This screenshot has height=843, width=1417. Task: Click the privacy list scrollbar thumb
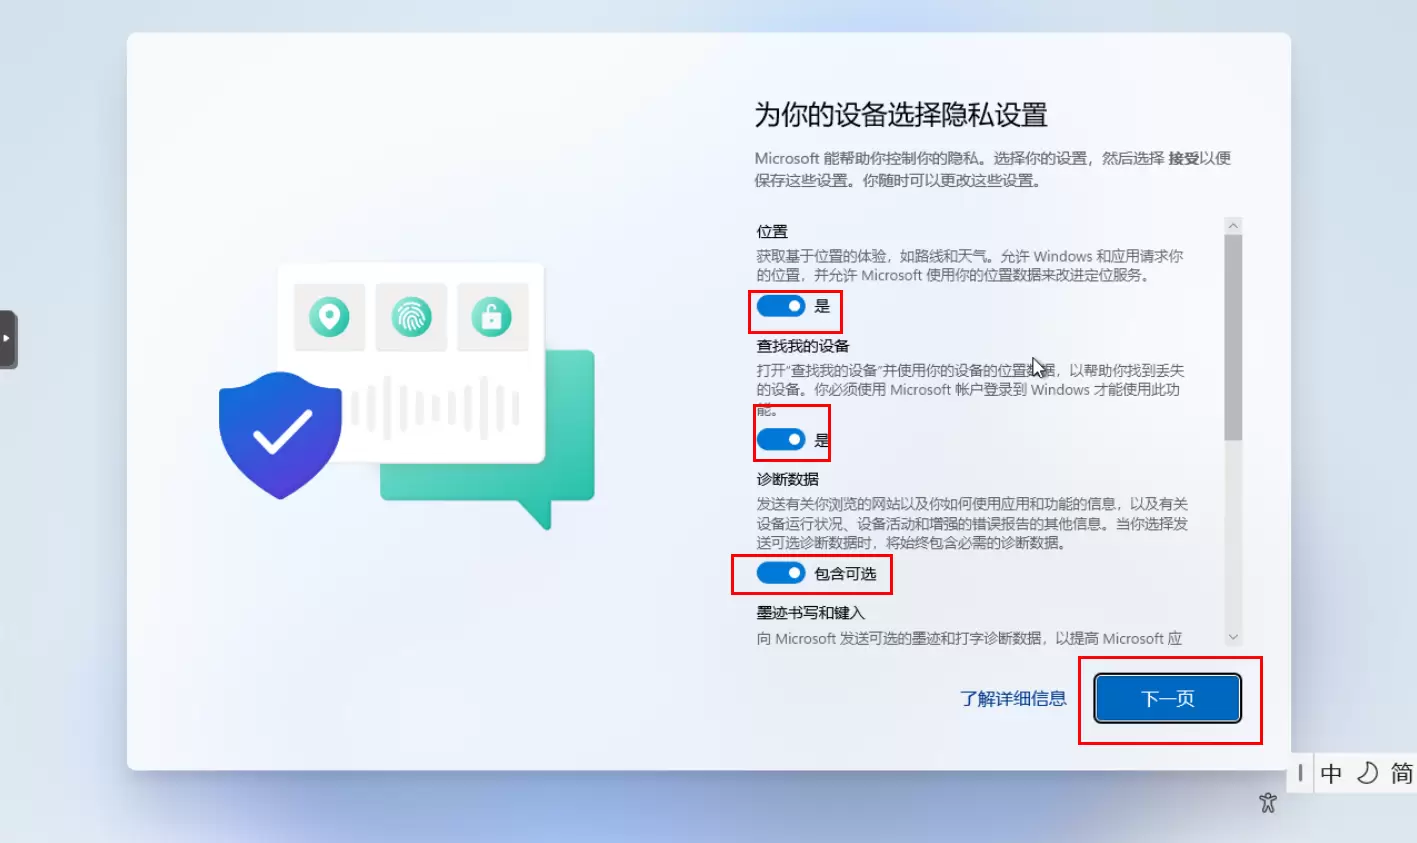tap(1233, 338)
